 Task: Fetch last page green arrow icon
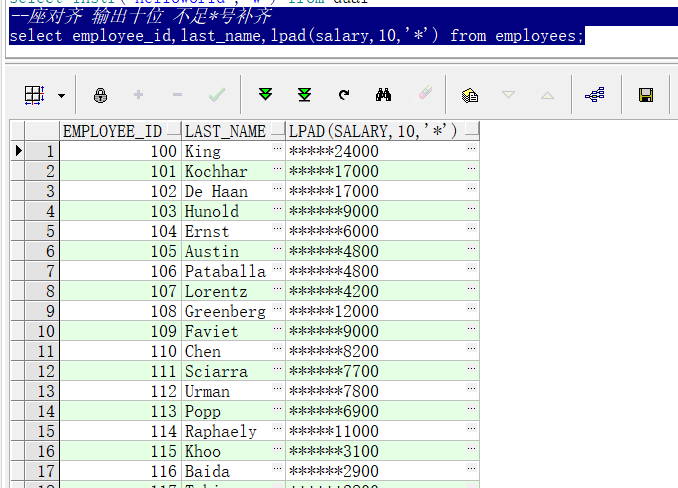point(304,94)
